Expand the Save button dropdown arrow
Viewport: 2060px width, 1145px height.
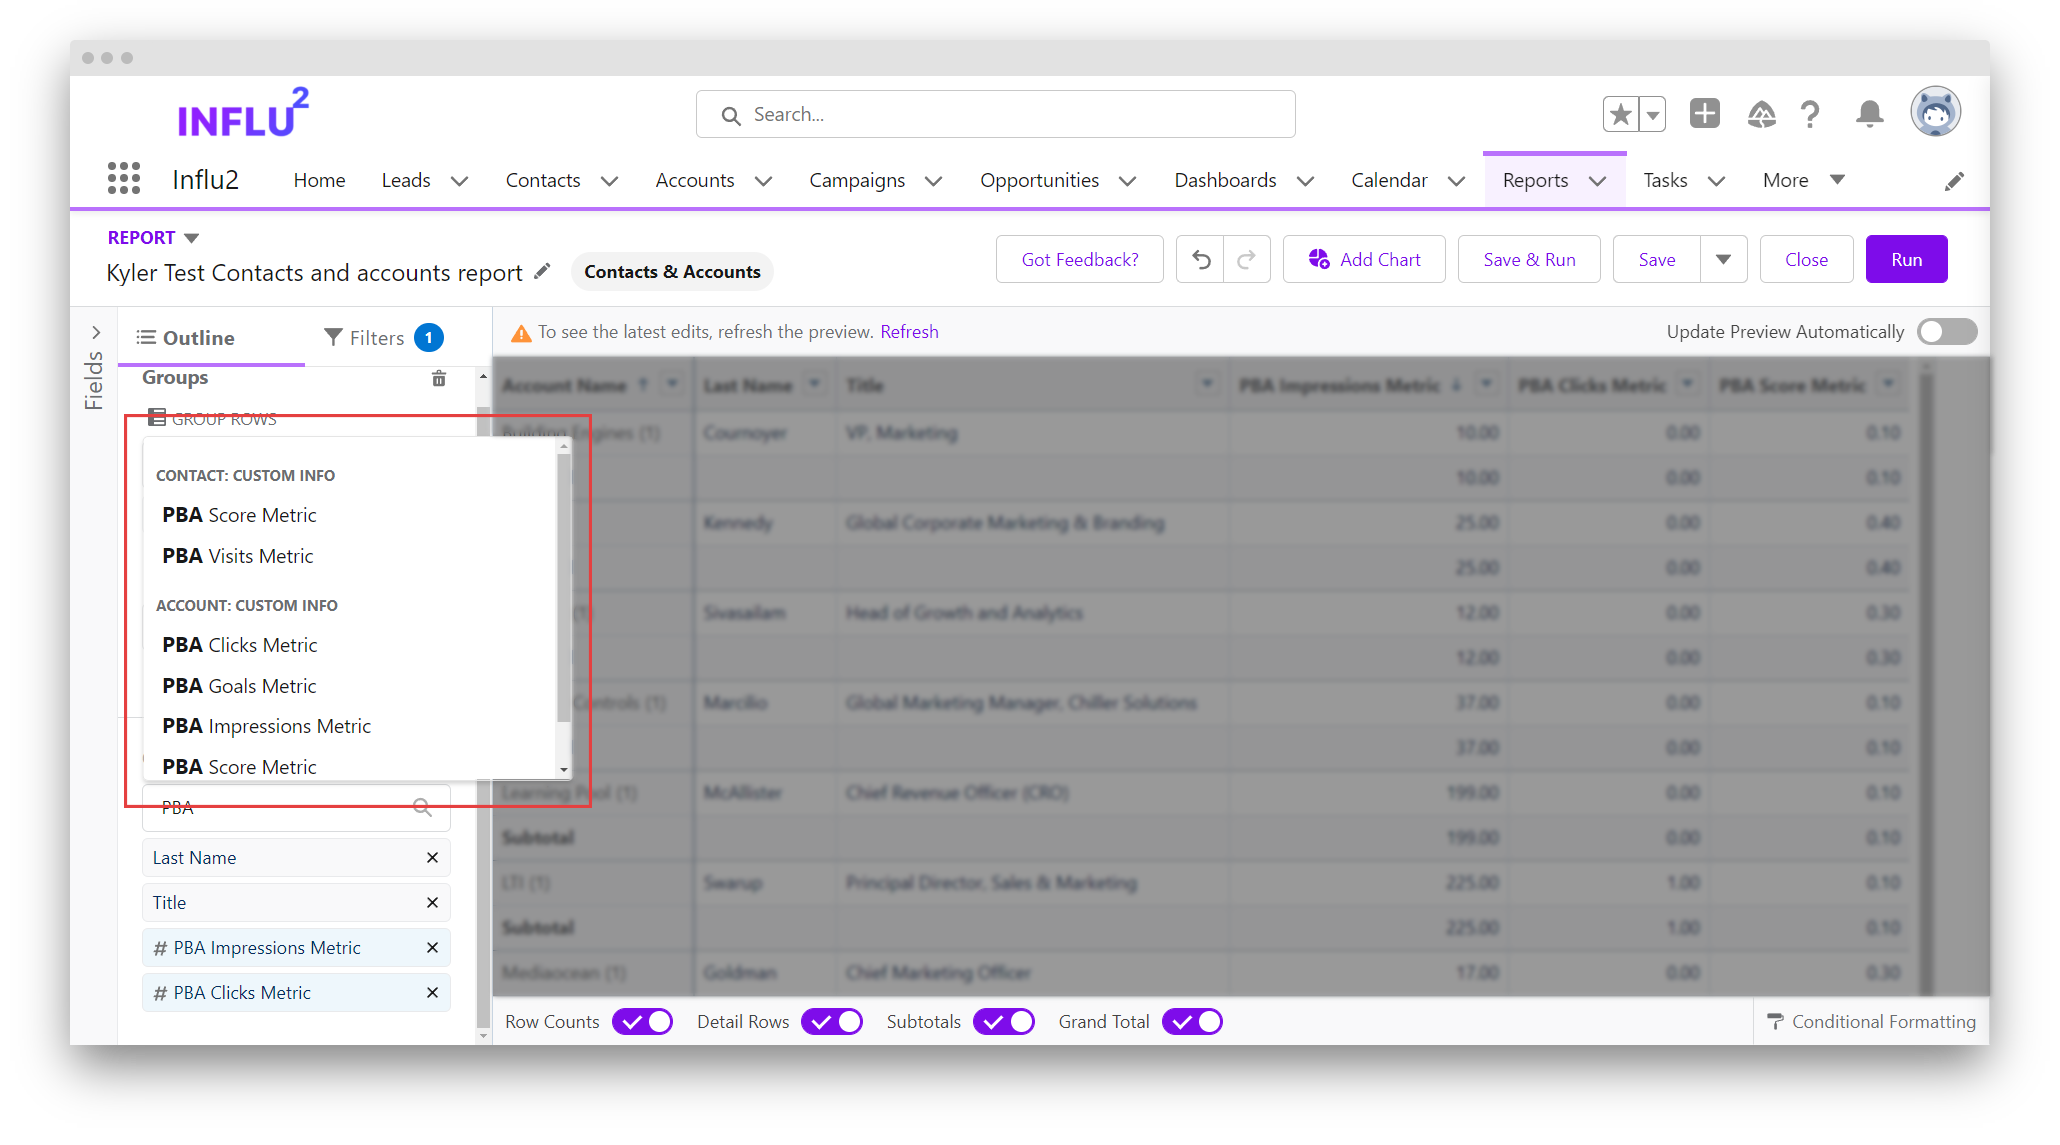pyautogui.click(x=1723, y=260)
